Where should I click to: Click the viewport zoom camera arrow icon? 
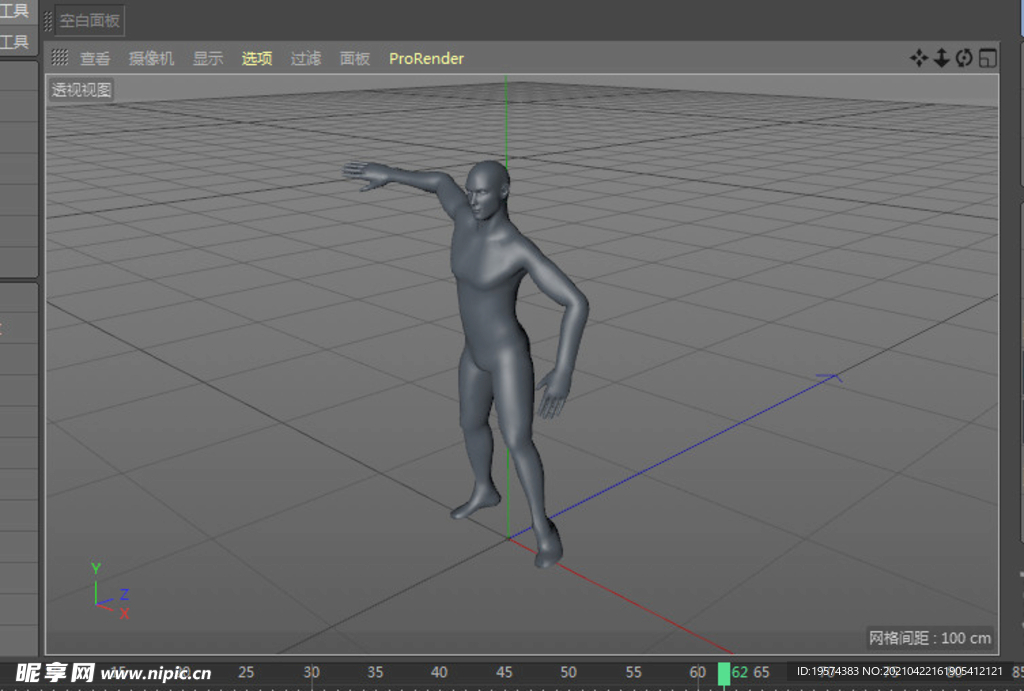pos(941,58)
